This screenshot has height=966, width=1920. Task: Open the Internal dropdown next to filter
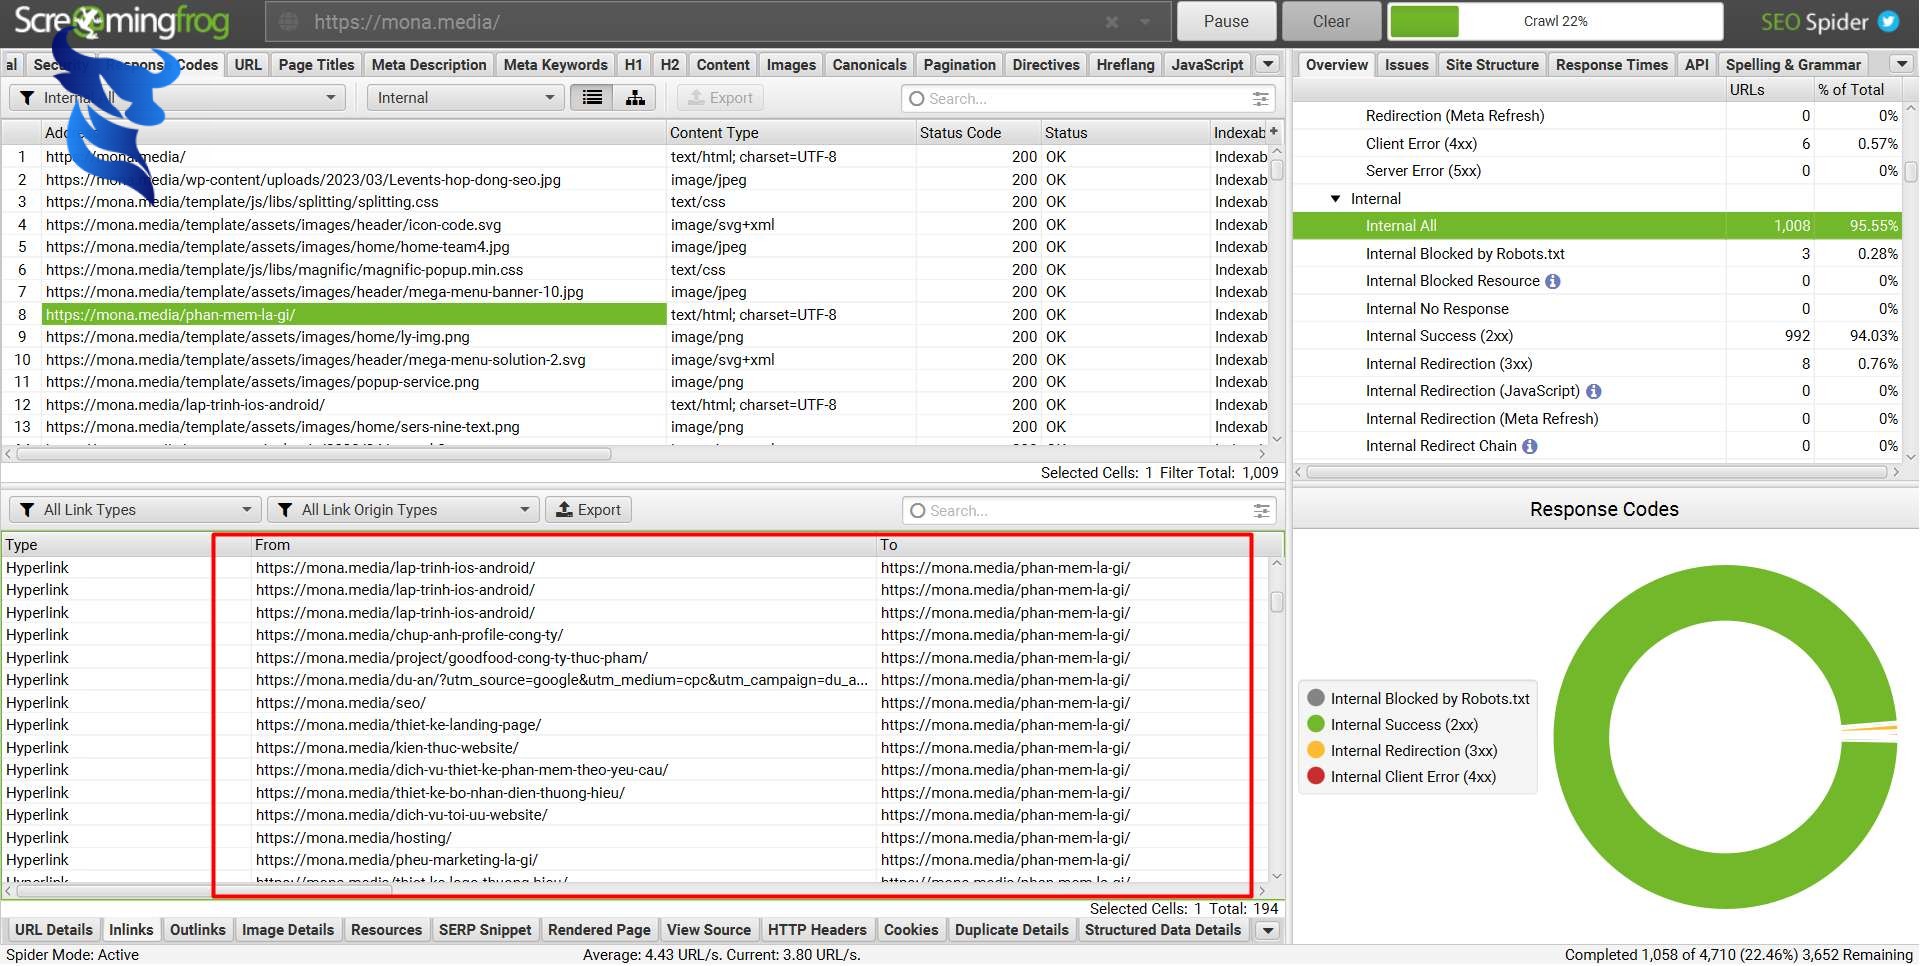pos(465,98)
